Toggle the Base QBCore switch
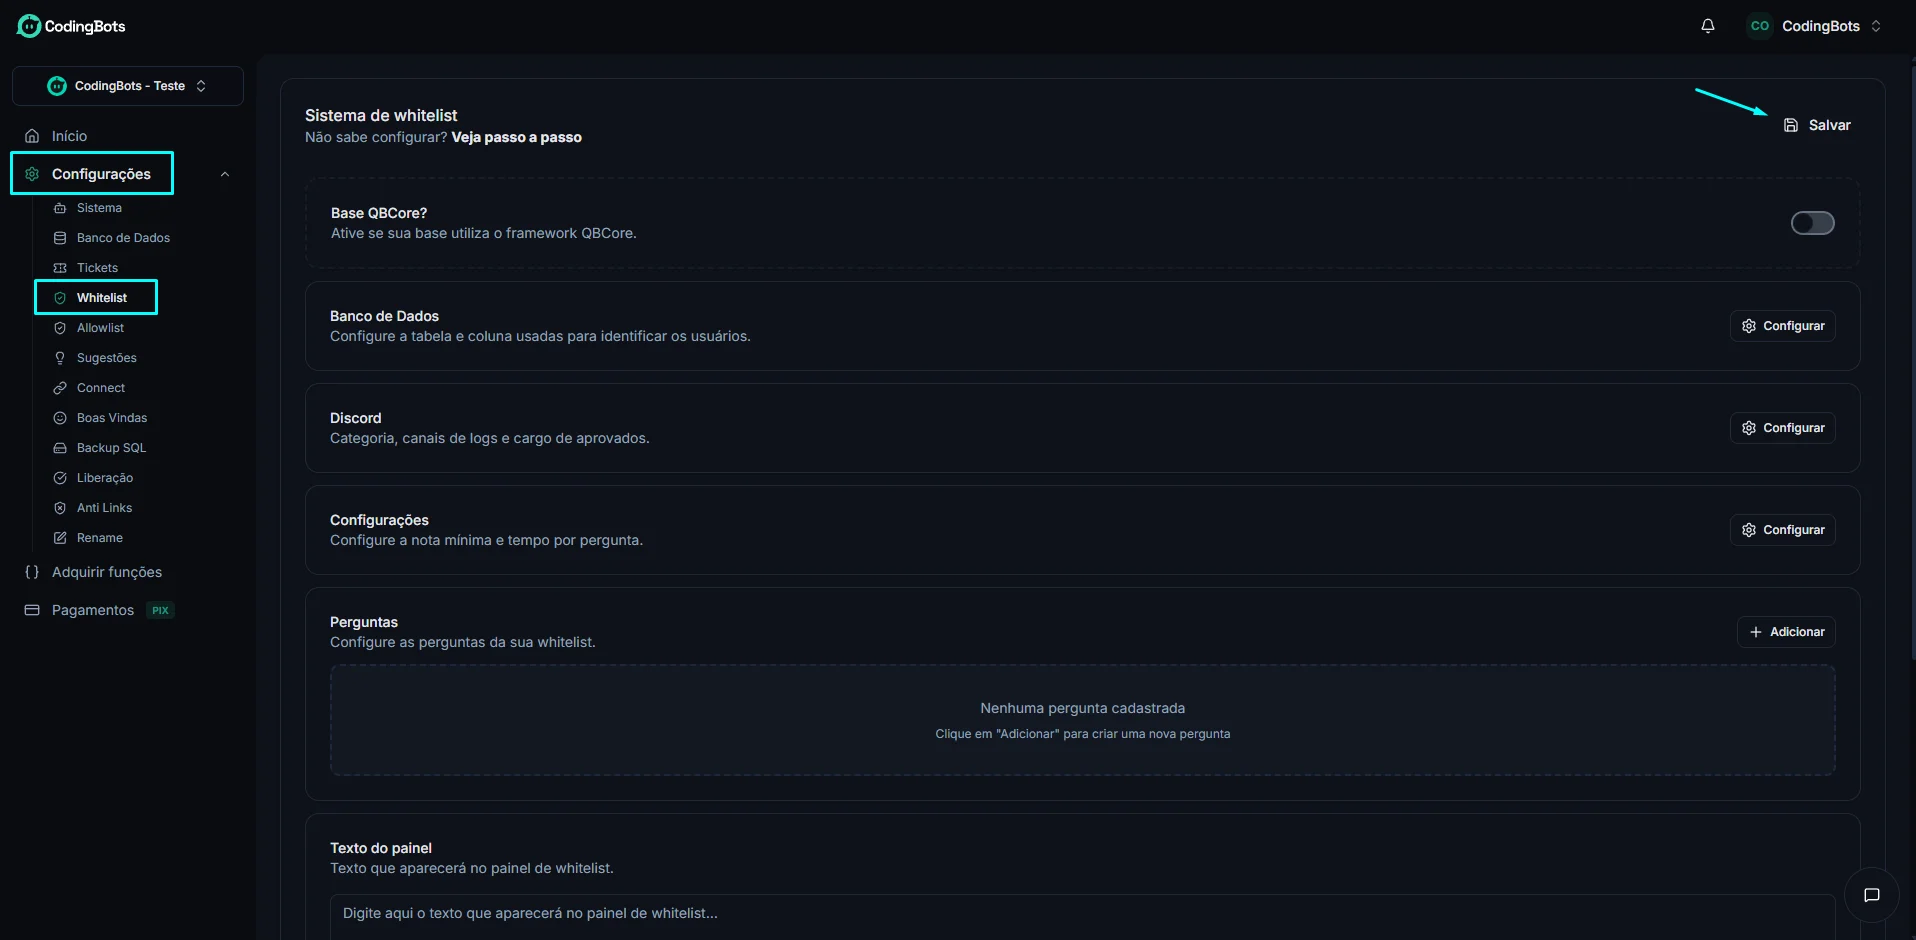 1812,223
